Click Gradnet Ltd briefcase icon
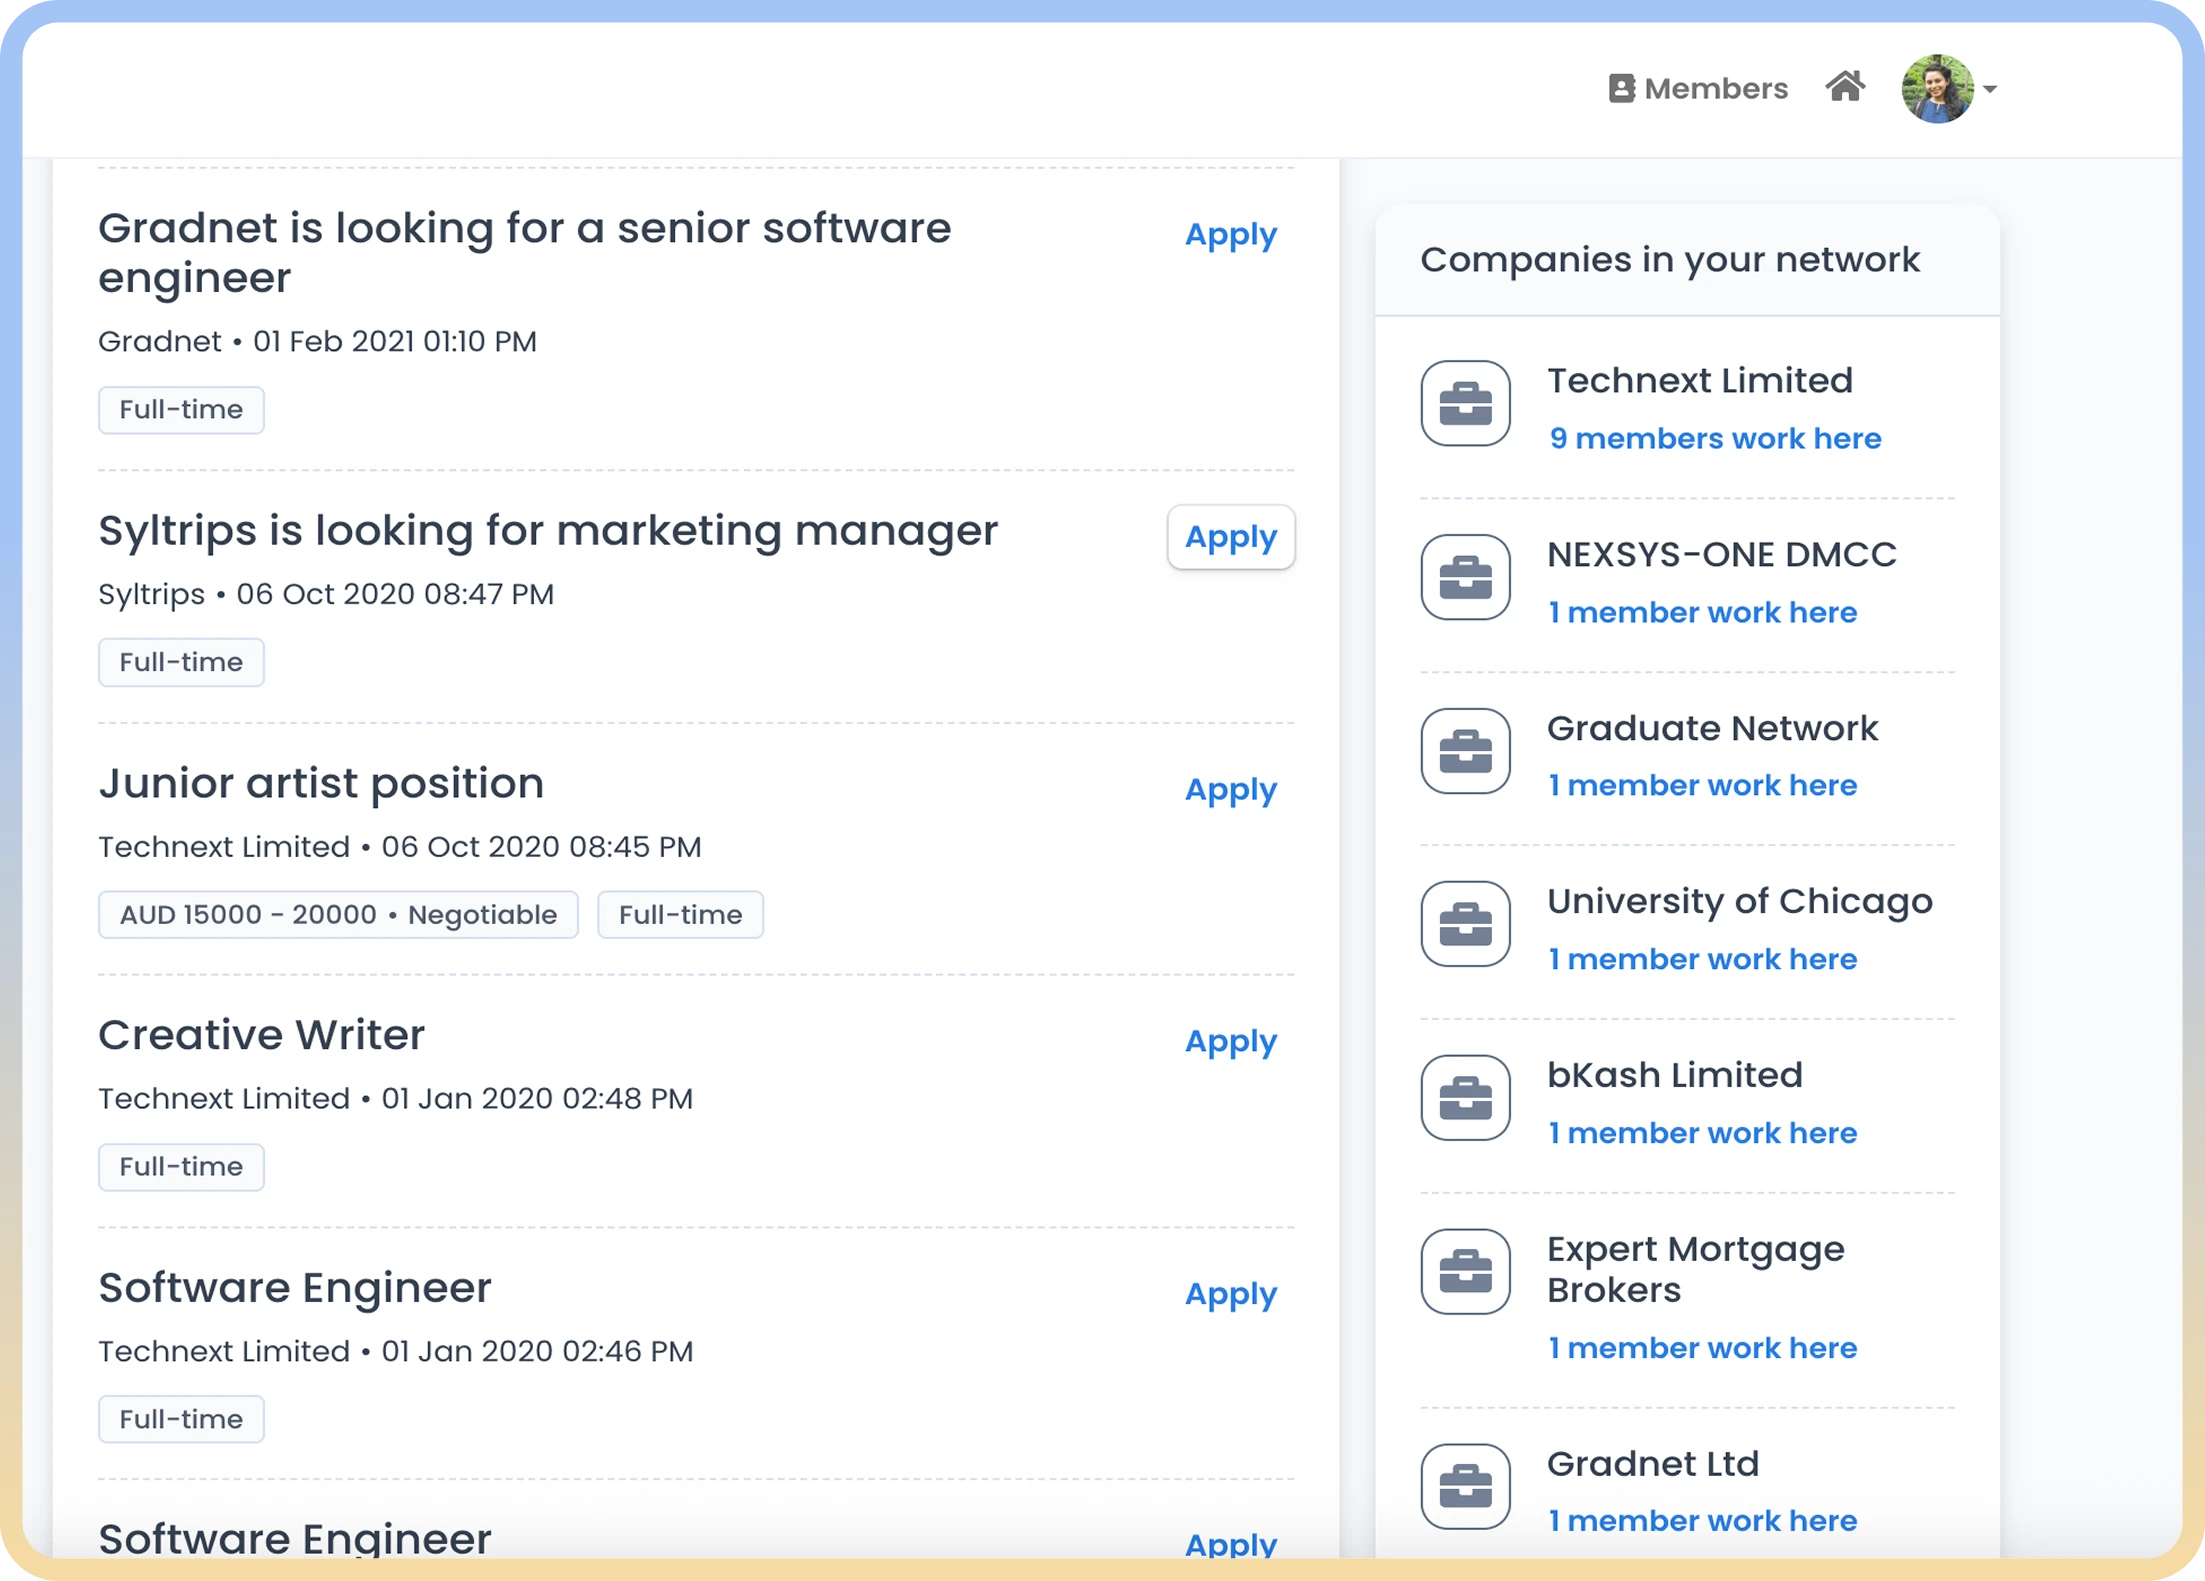 click(1465, 1487)
